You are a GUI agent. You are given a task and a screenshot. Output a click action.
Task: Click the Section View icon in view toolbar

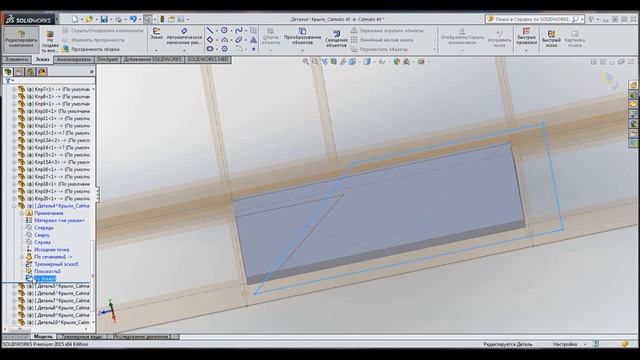coord(333,62)
